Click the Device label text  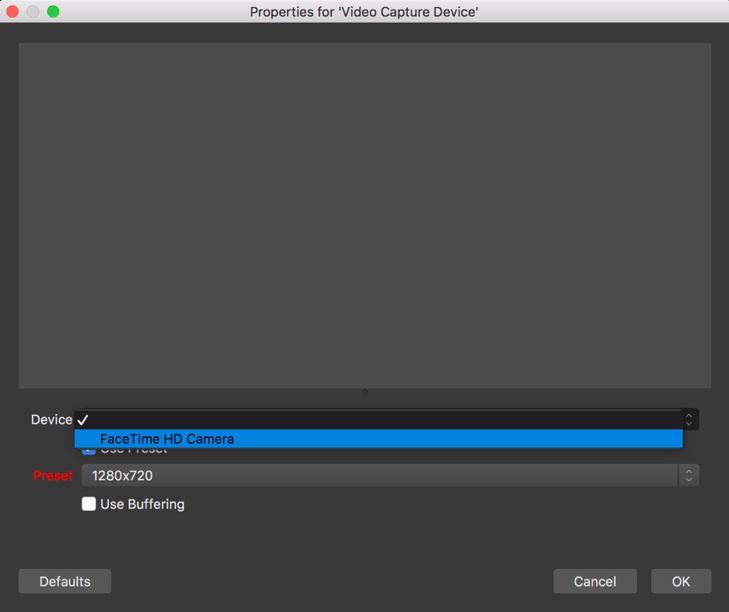coord(51,419)
